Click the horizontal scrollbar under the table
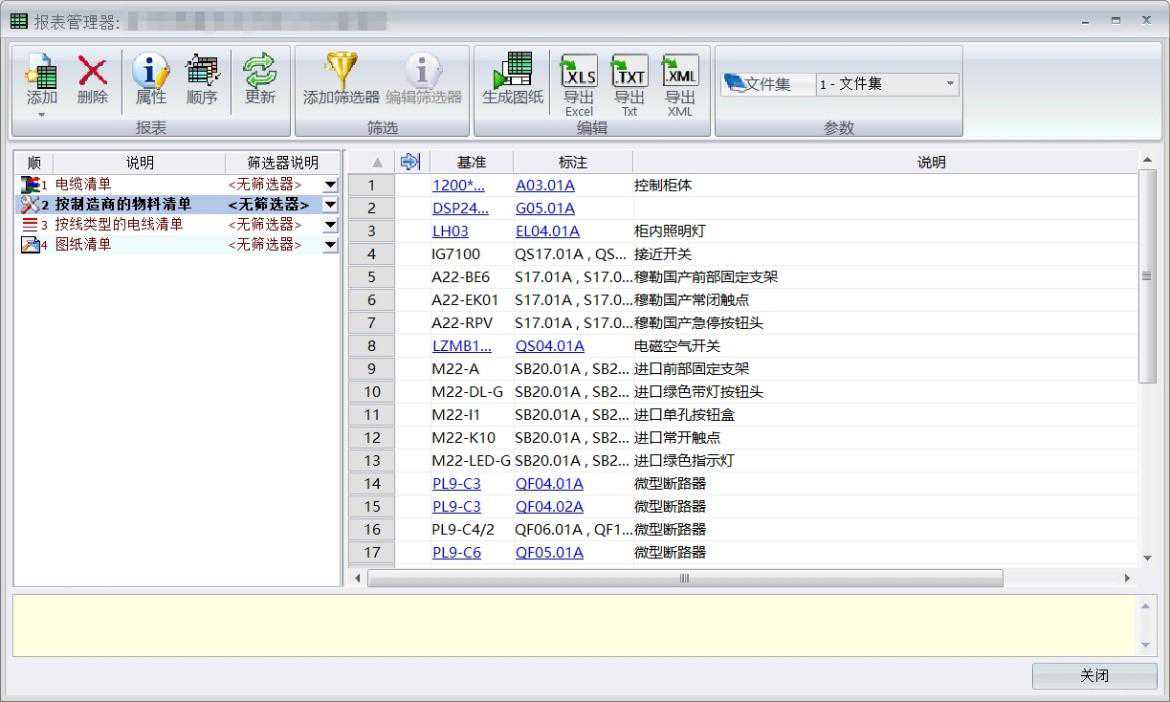1170x702 pixels. tap(685, 579)
